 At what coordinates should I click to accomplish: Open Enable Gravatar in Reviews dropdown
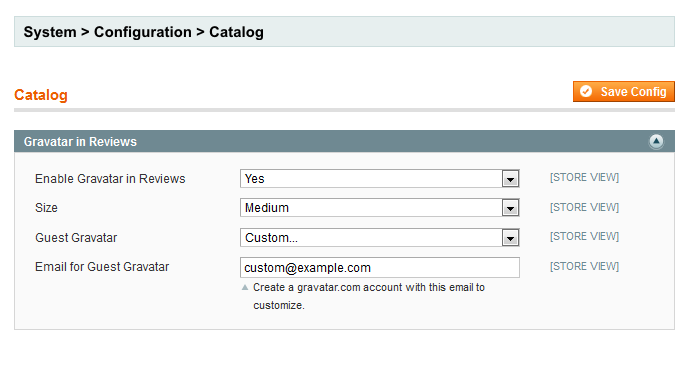pyautogui.click(x=380, y=179)
